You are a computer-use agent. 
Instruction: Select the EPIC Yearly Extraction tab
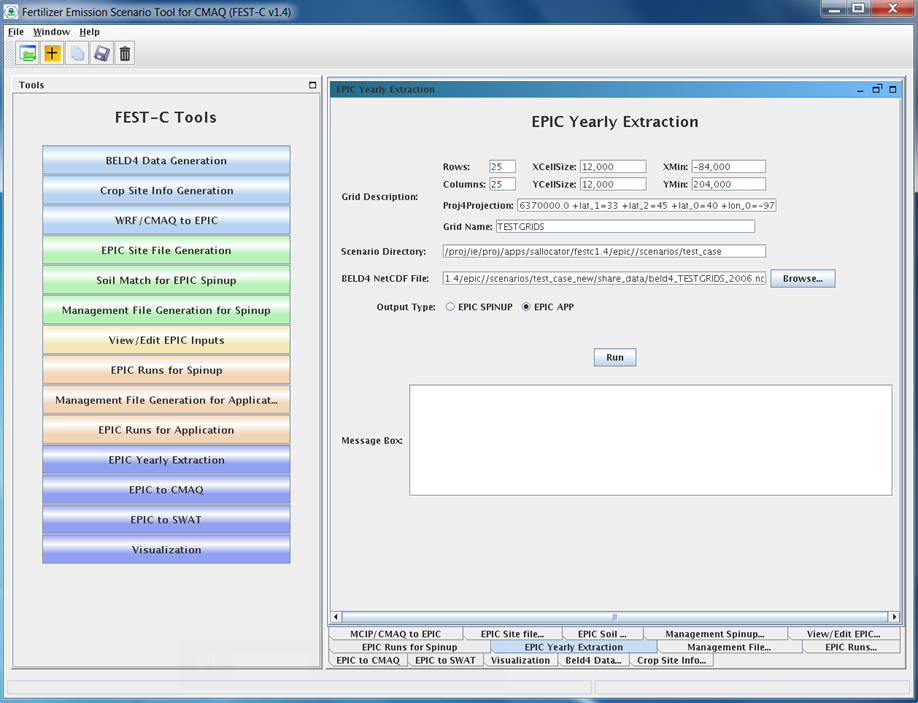coord(574,647)
